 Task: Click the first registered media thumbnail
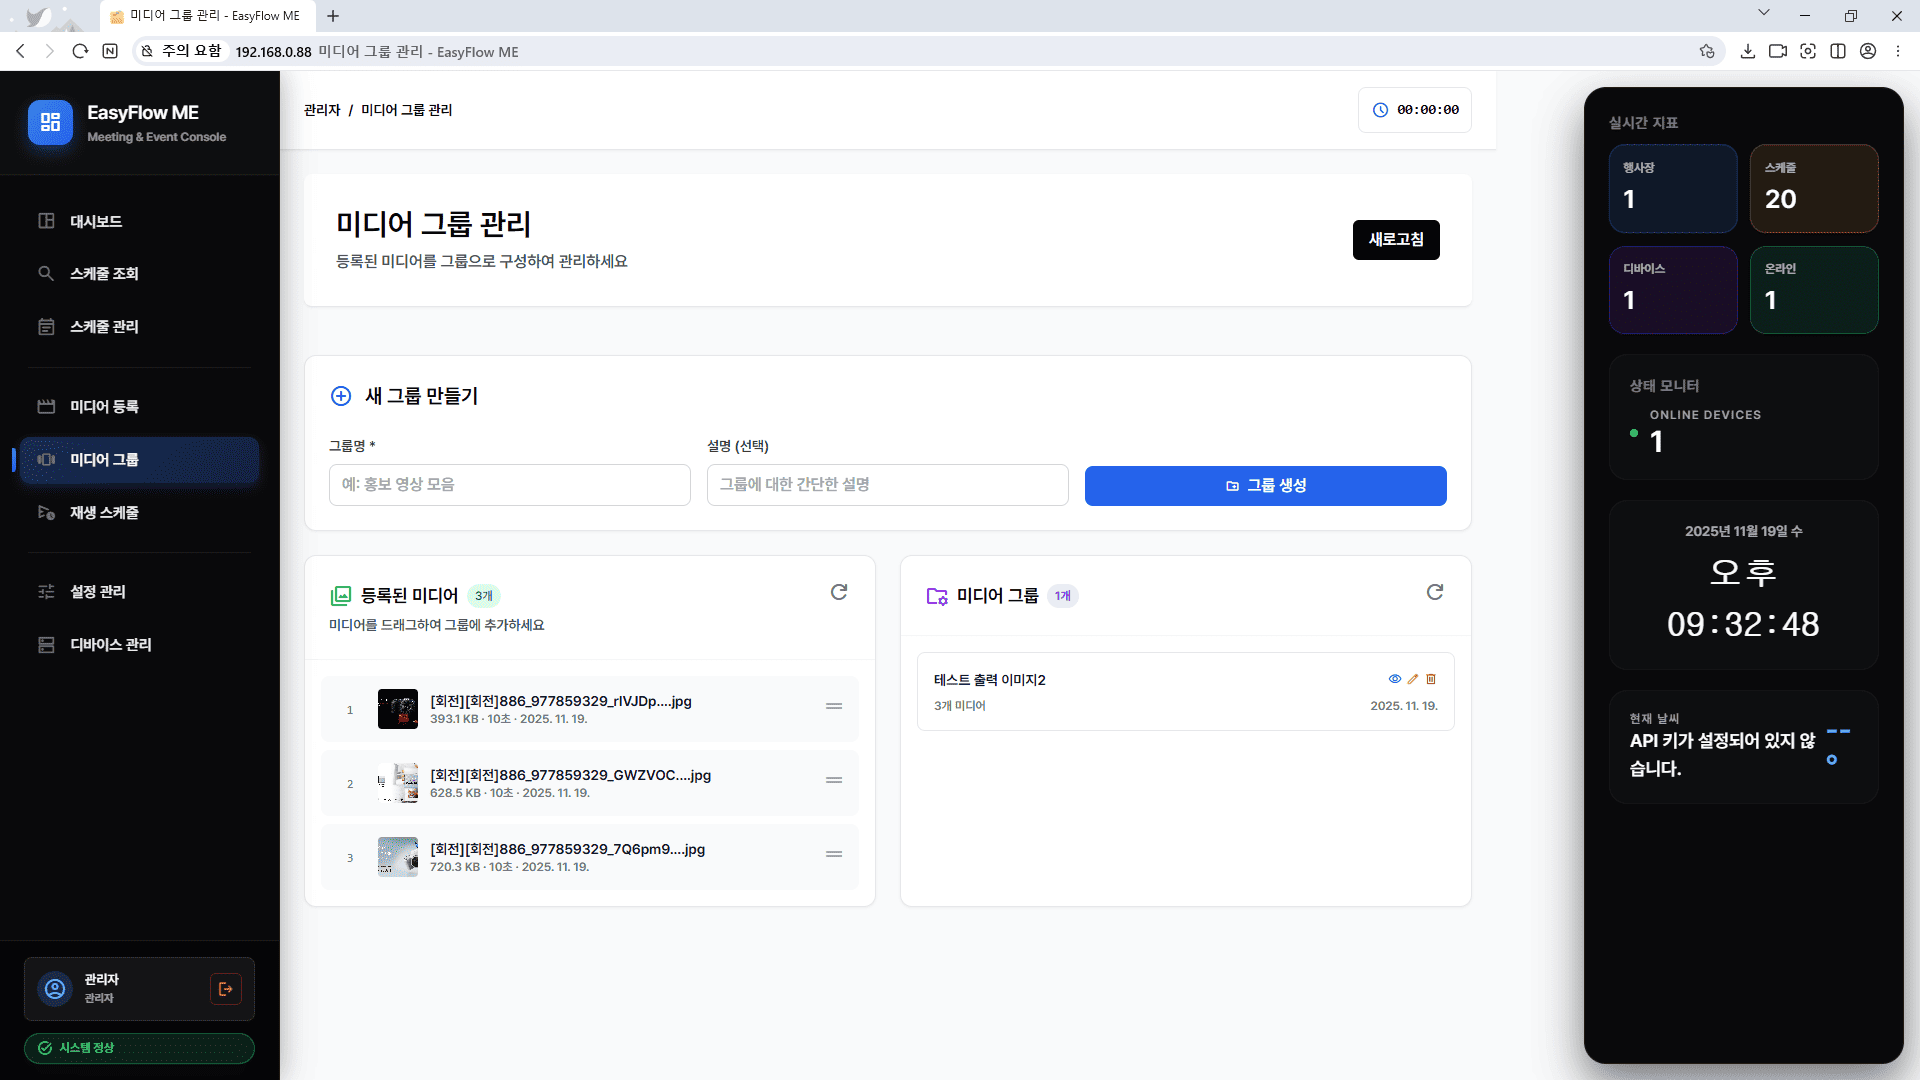[x=397, y=708]
